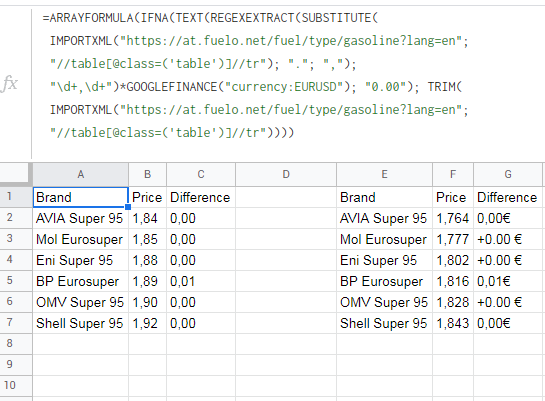
Task: Click price cell 1,802
Action: click(x=453, y=260)
